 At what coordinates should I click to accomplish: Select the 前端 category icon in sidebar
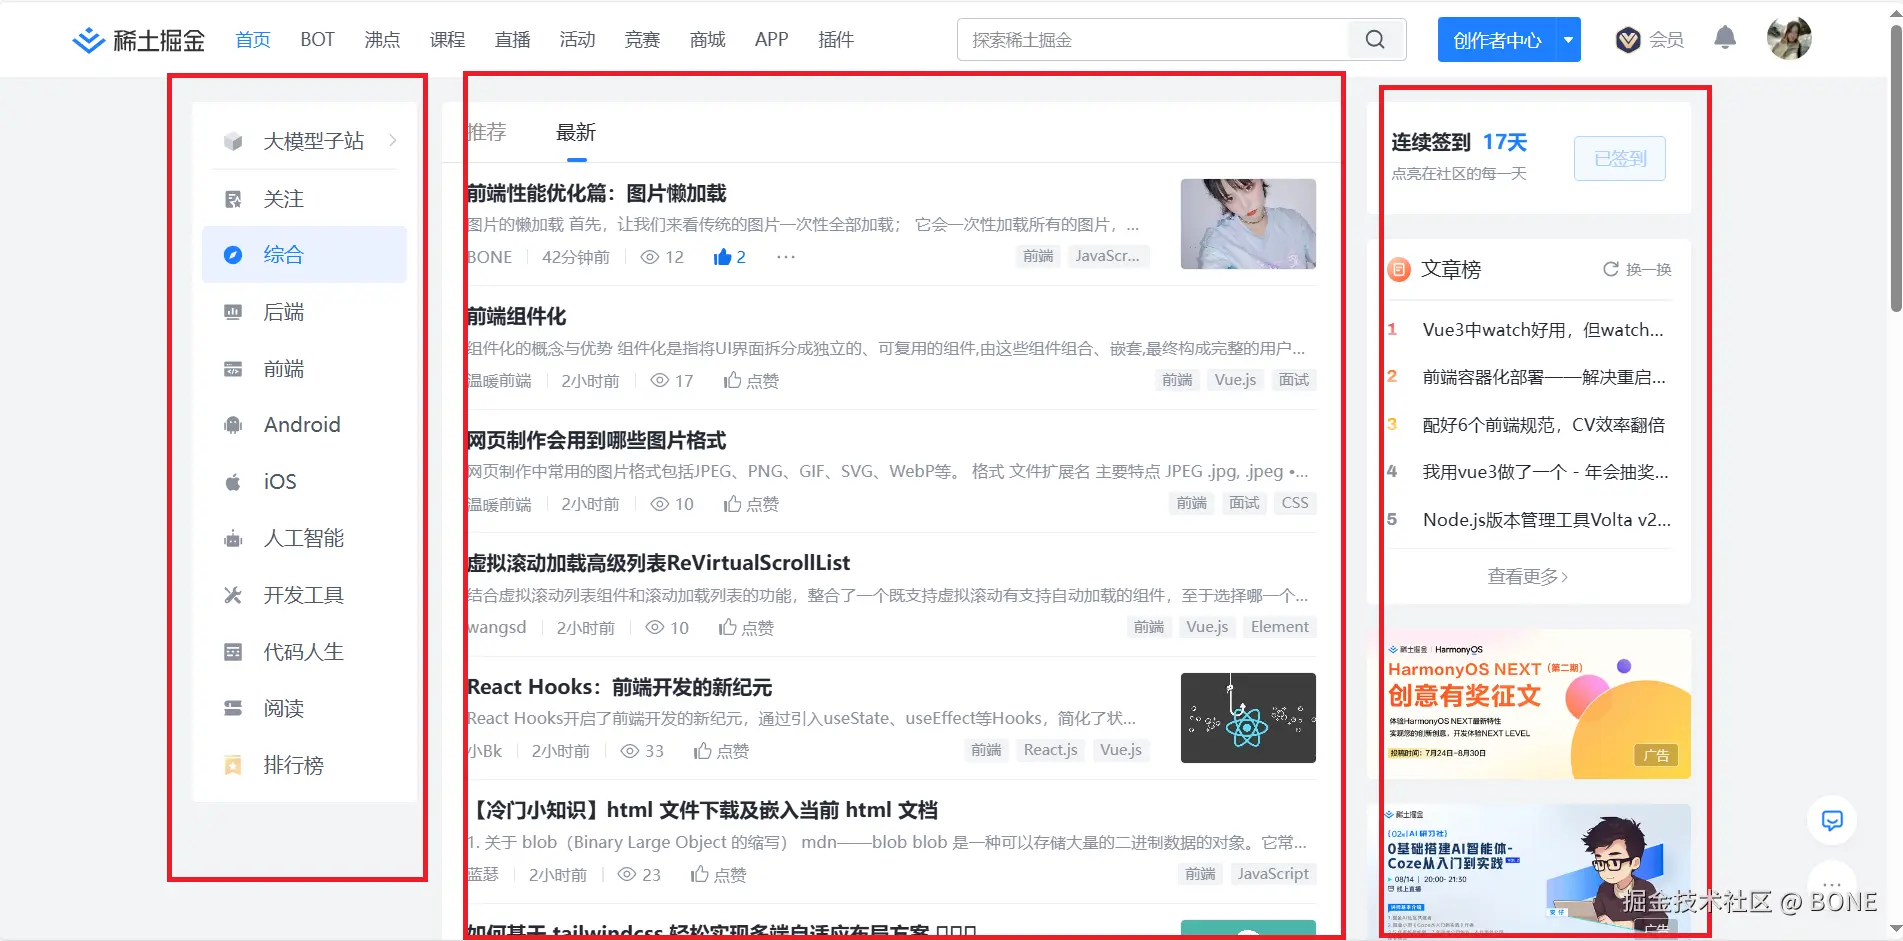(232, 368)
